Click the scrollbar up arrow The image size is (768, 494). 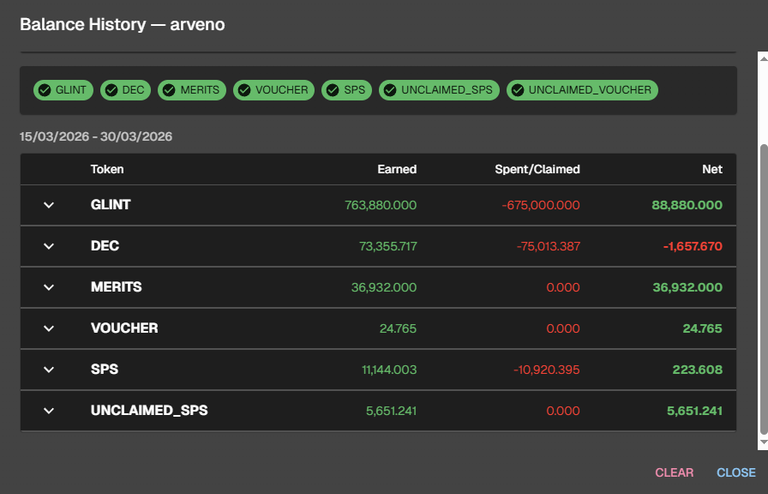[x=763, y=58]
